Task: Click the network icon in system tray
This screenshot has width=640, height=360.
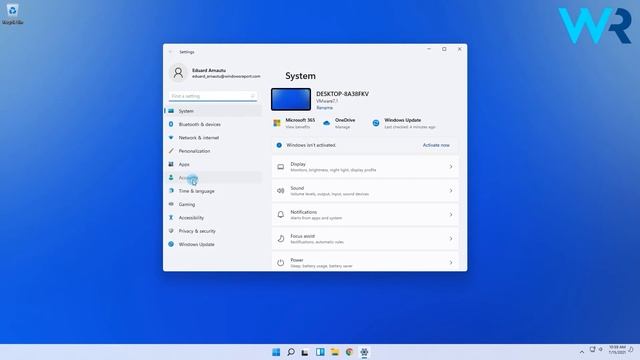Action: tap(592, 349)
